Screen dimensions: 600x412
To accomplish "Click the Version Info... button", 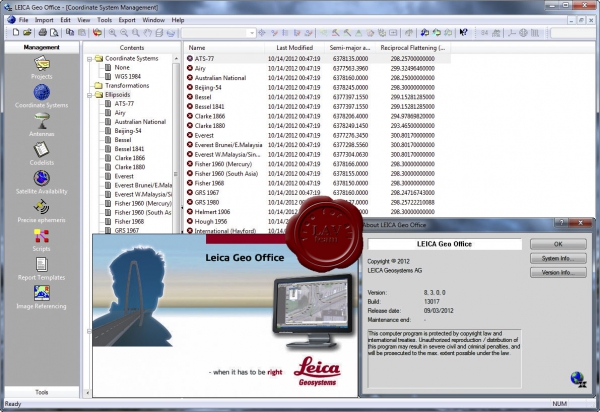I will point(558,272).
